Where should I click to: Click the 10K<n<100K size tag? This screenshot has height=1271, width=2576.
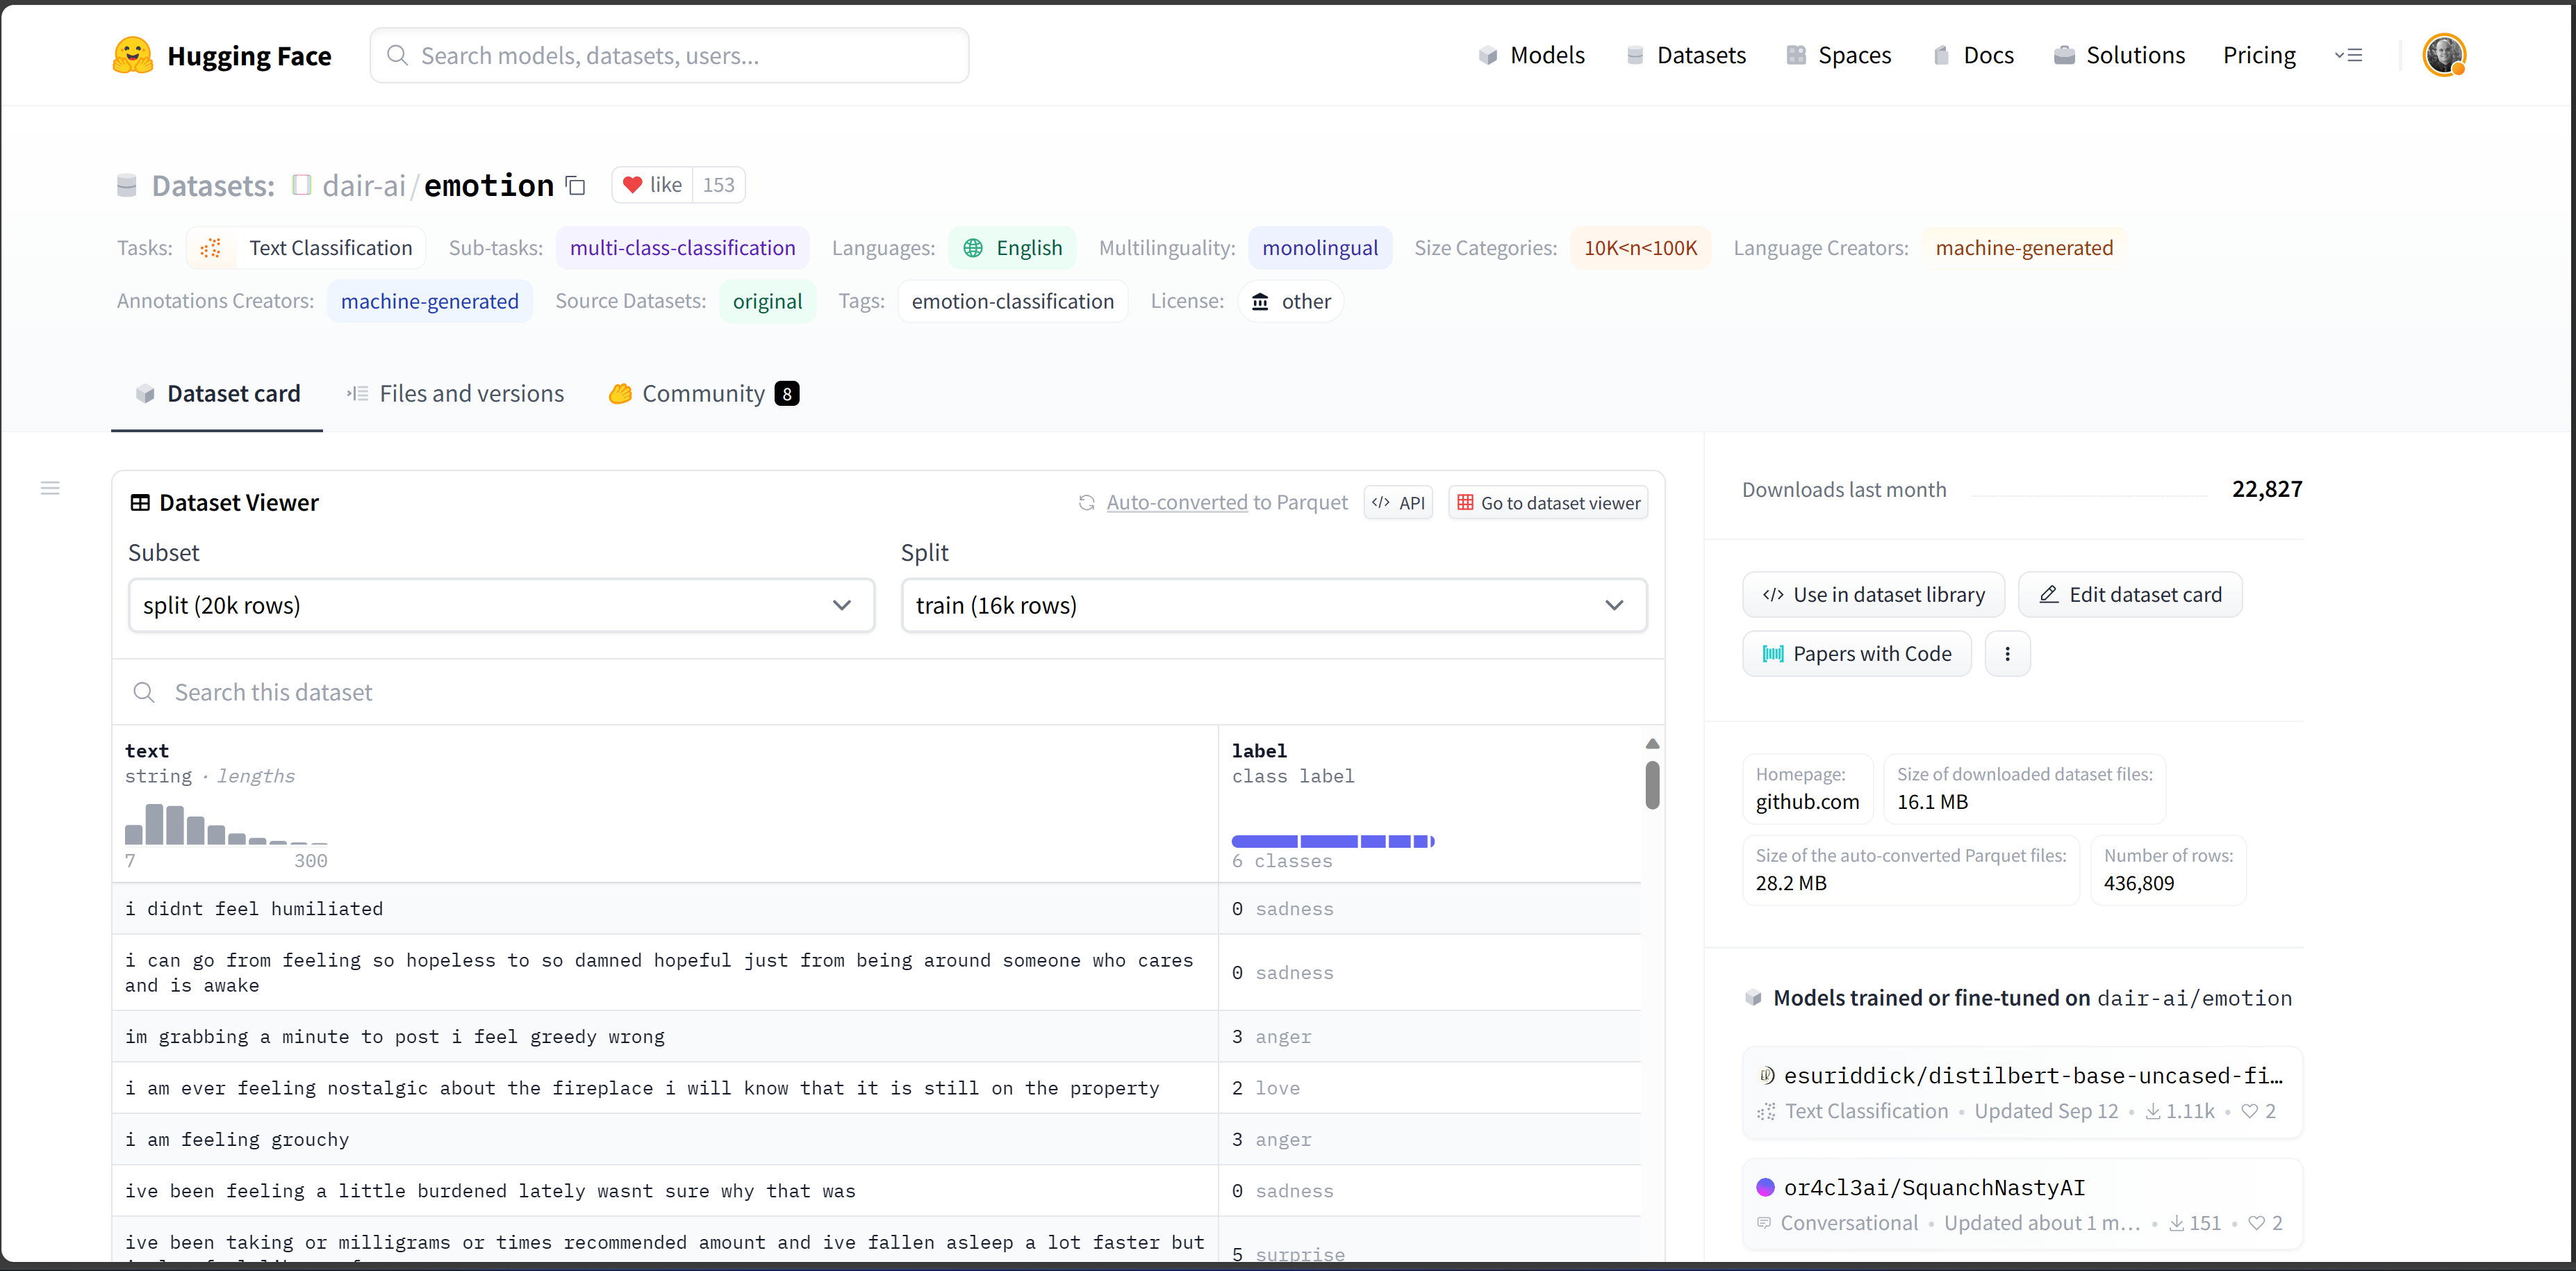point(1640,248)
